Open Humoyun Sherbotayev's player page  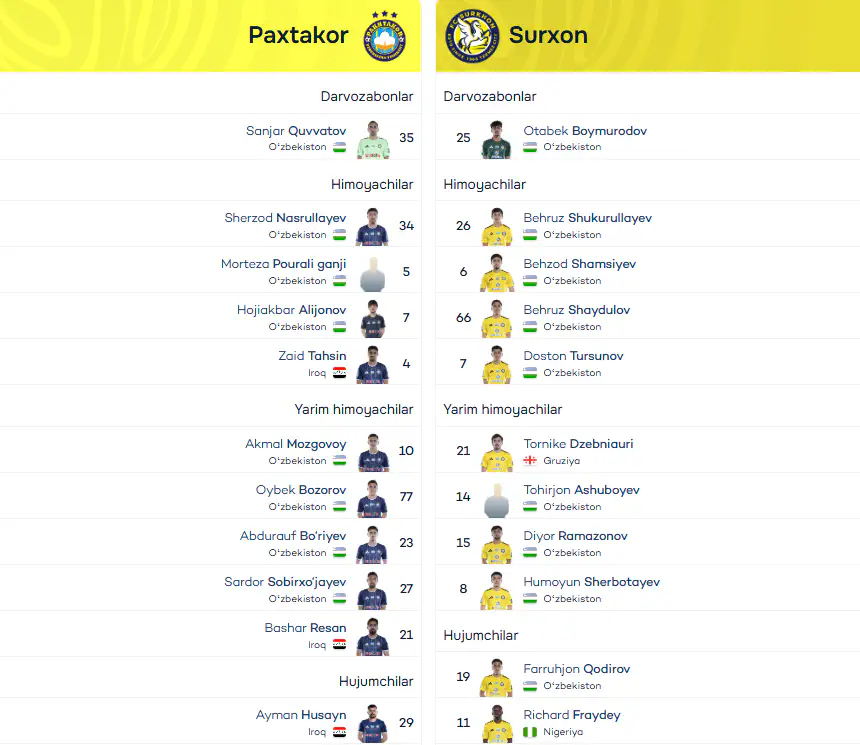point(591,582)
